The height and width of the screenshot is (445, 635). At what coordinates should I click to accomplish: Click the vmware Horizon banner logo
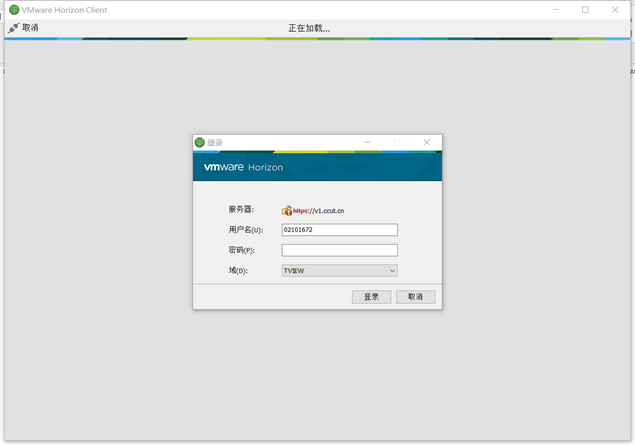(243, 167)
